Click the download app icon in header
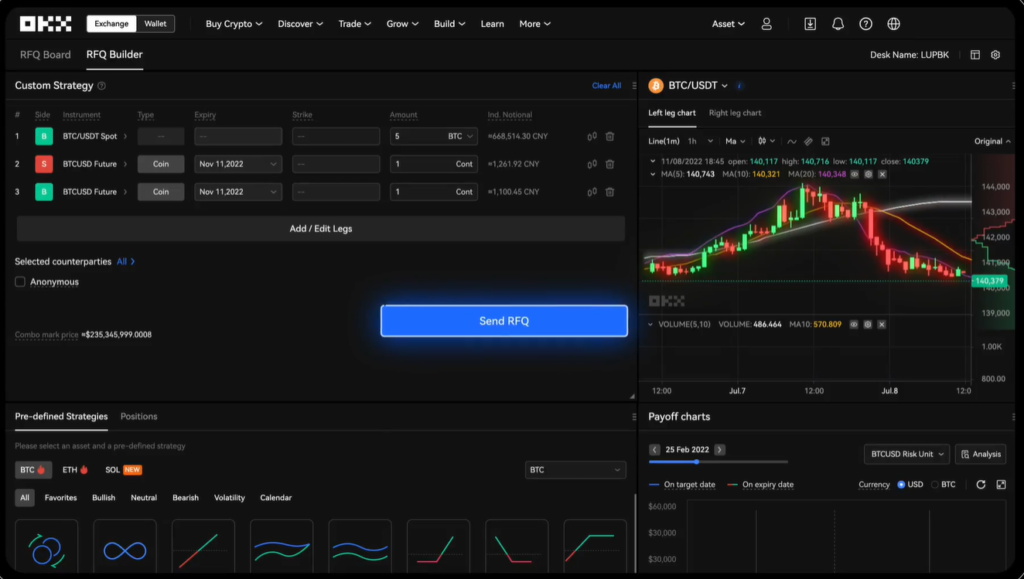 click(810, 24)
